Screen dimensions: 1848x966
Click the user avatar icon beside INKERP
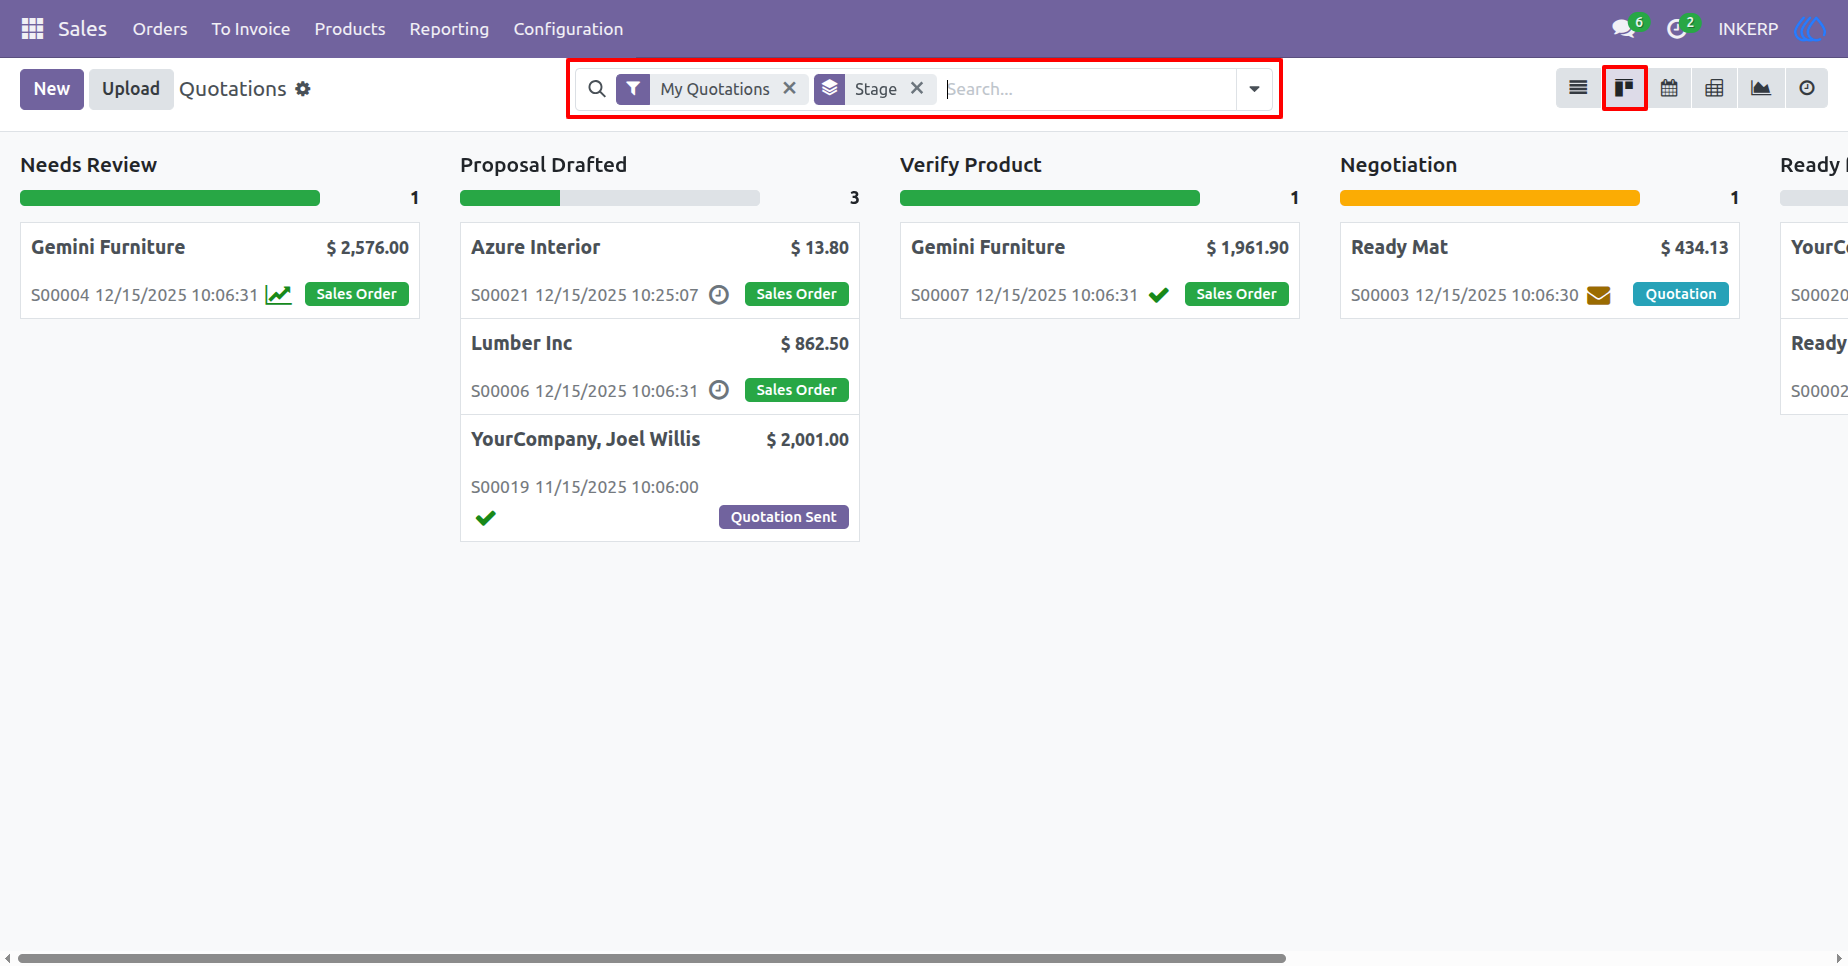[1809, 29]
